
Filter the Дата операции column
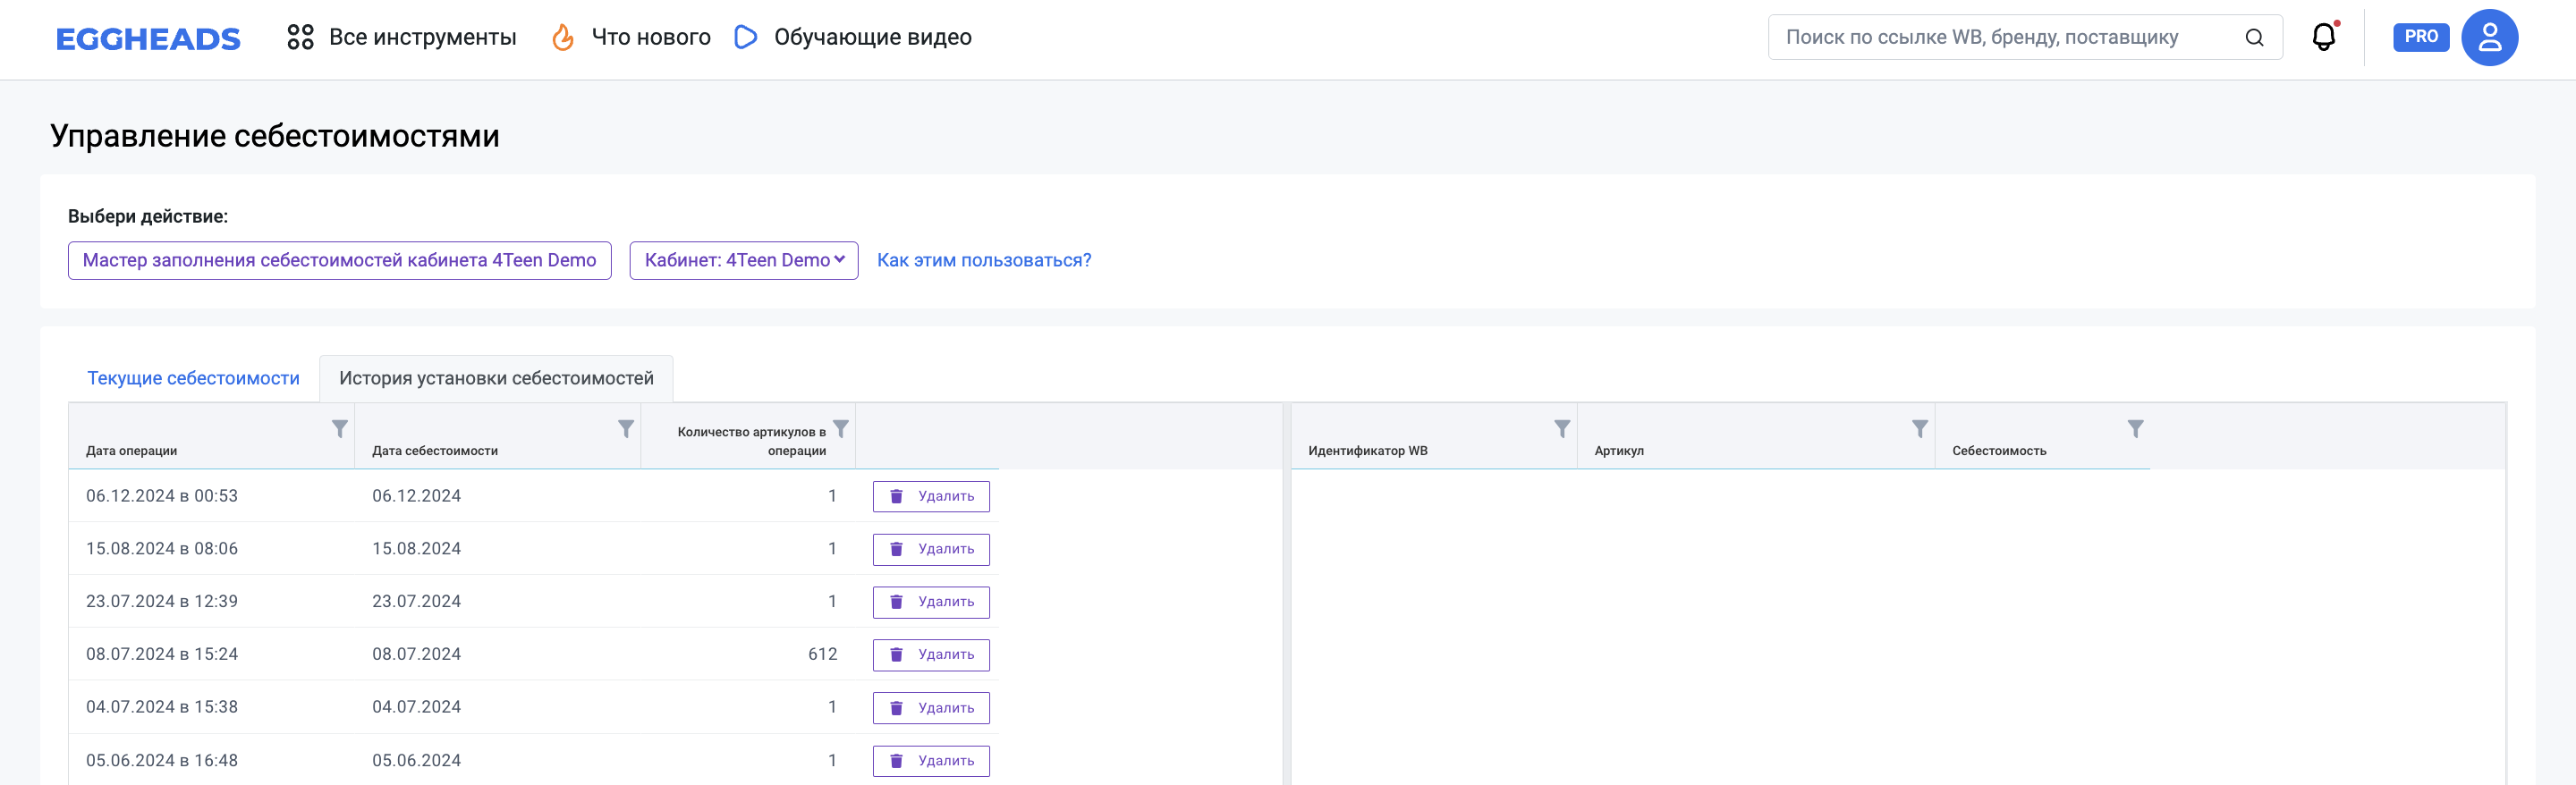click(340, 428)
